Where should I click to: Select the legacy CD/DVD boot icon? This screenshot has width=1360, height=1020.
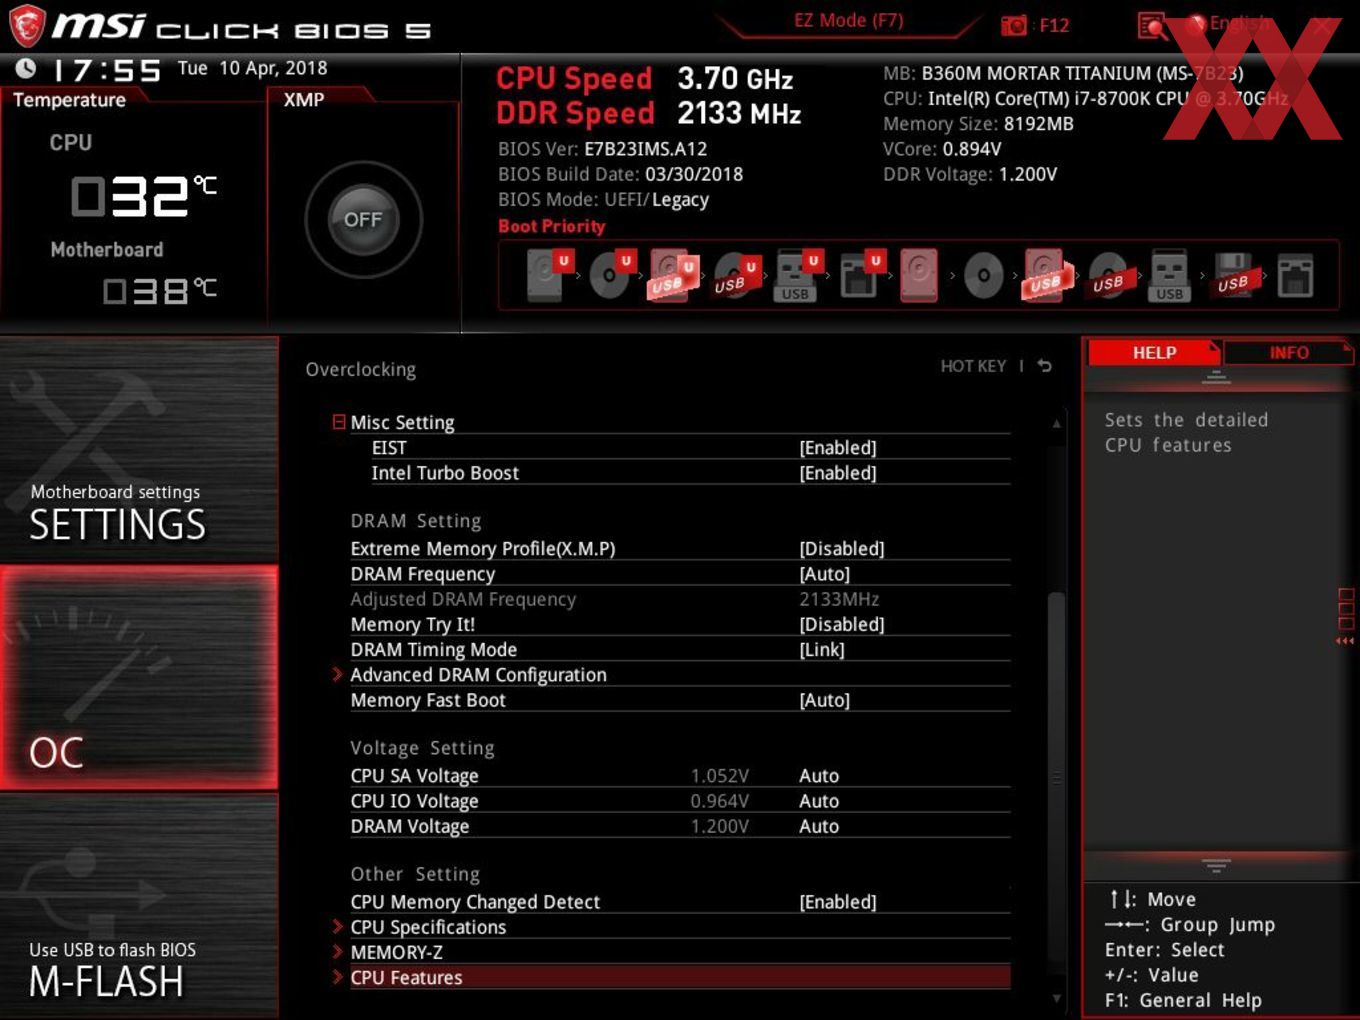click(983, 275)
